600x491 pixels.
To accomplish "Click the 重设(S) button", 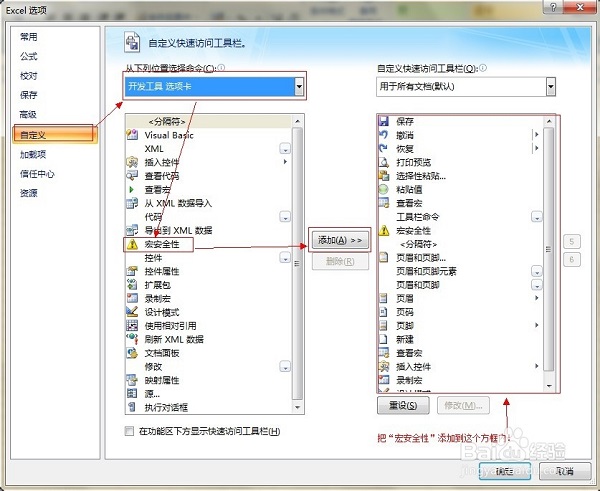I will (403, 406).
